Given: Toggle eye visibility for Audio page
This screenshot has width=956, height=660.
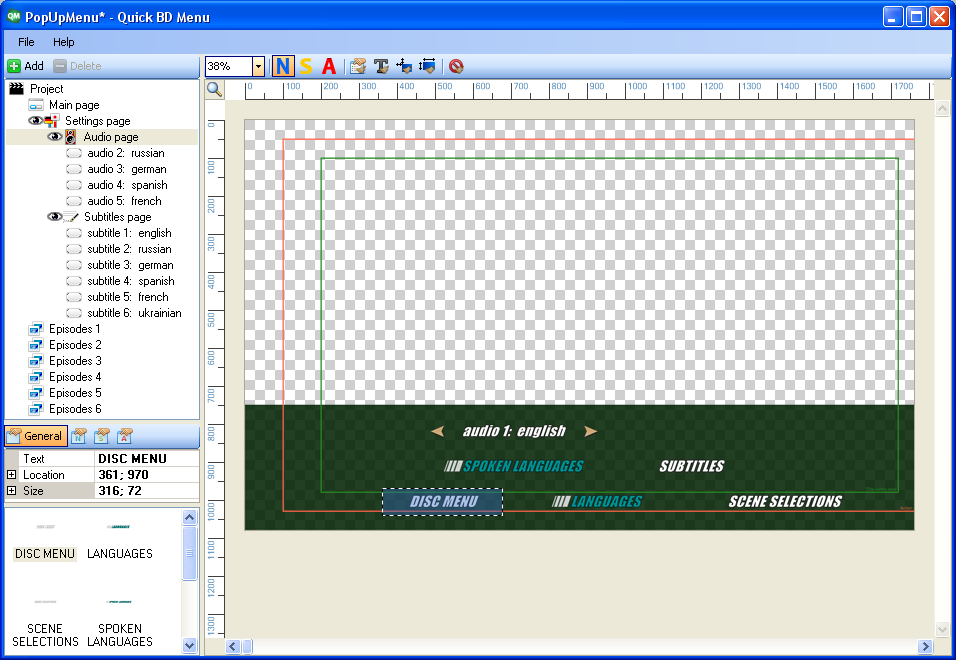Looking at the screenshot, I should coord(55,137).
